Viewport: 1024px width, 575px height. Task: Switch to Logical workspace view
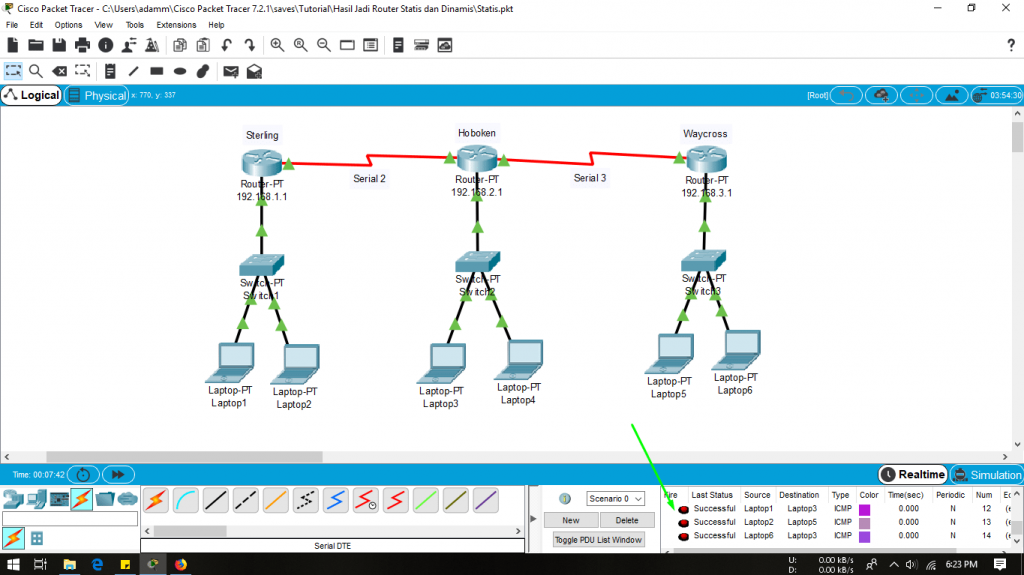(31, 95)
